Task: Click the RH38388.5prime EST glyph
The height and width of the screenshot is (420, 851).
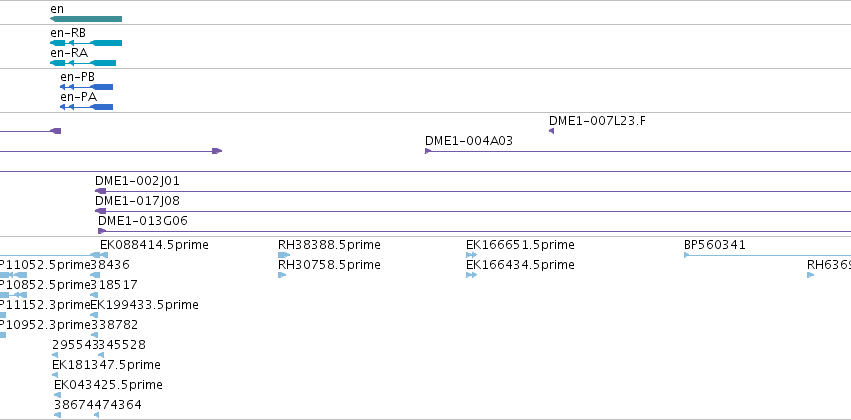Action: coord(284,255)
